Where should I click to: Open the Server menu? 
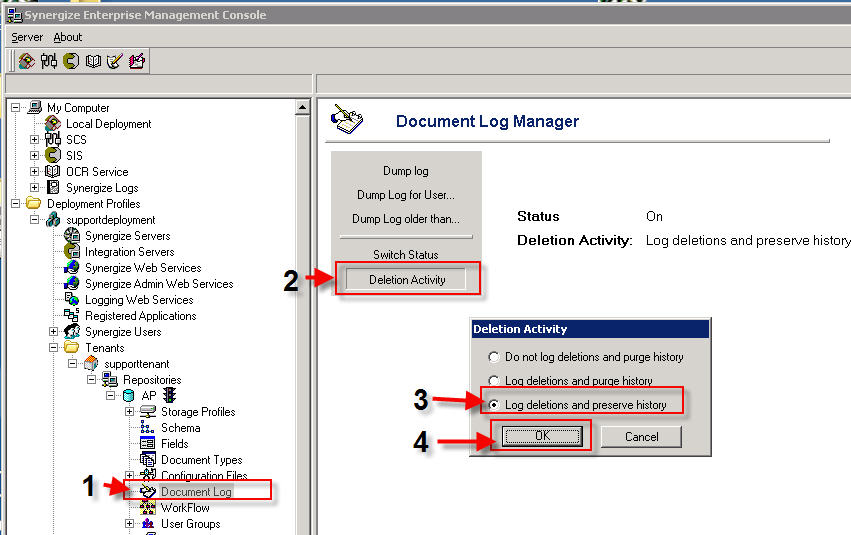(x=27, y=37)
